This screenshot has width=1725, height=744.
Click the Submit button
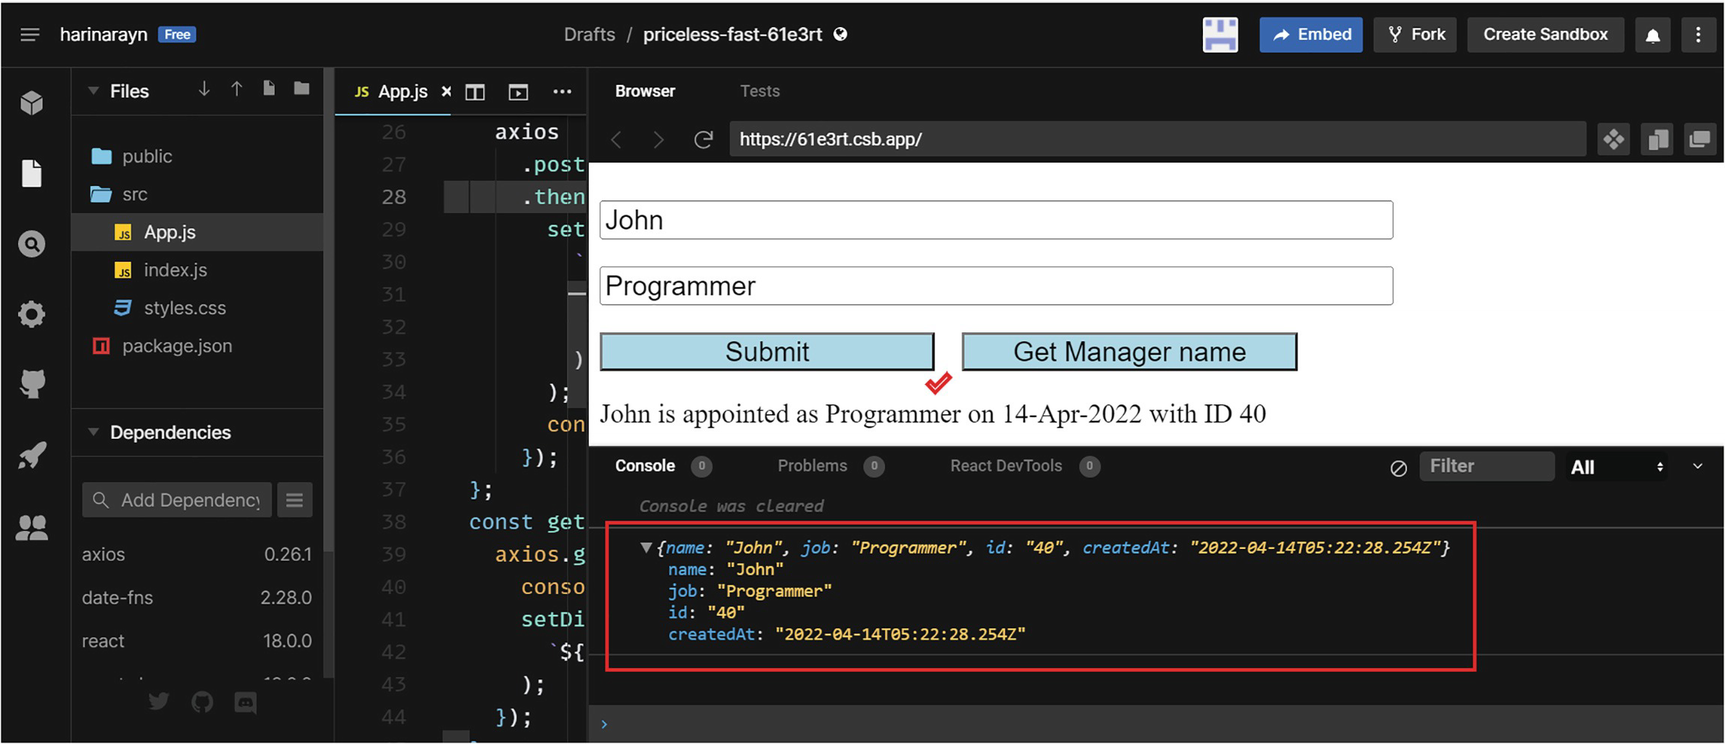(x=766, y=352)
